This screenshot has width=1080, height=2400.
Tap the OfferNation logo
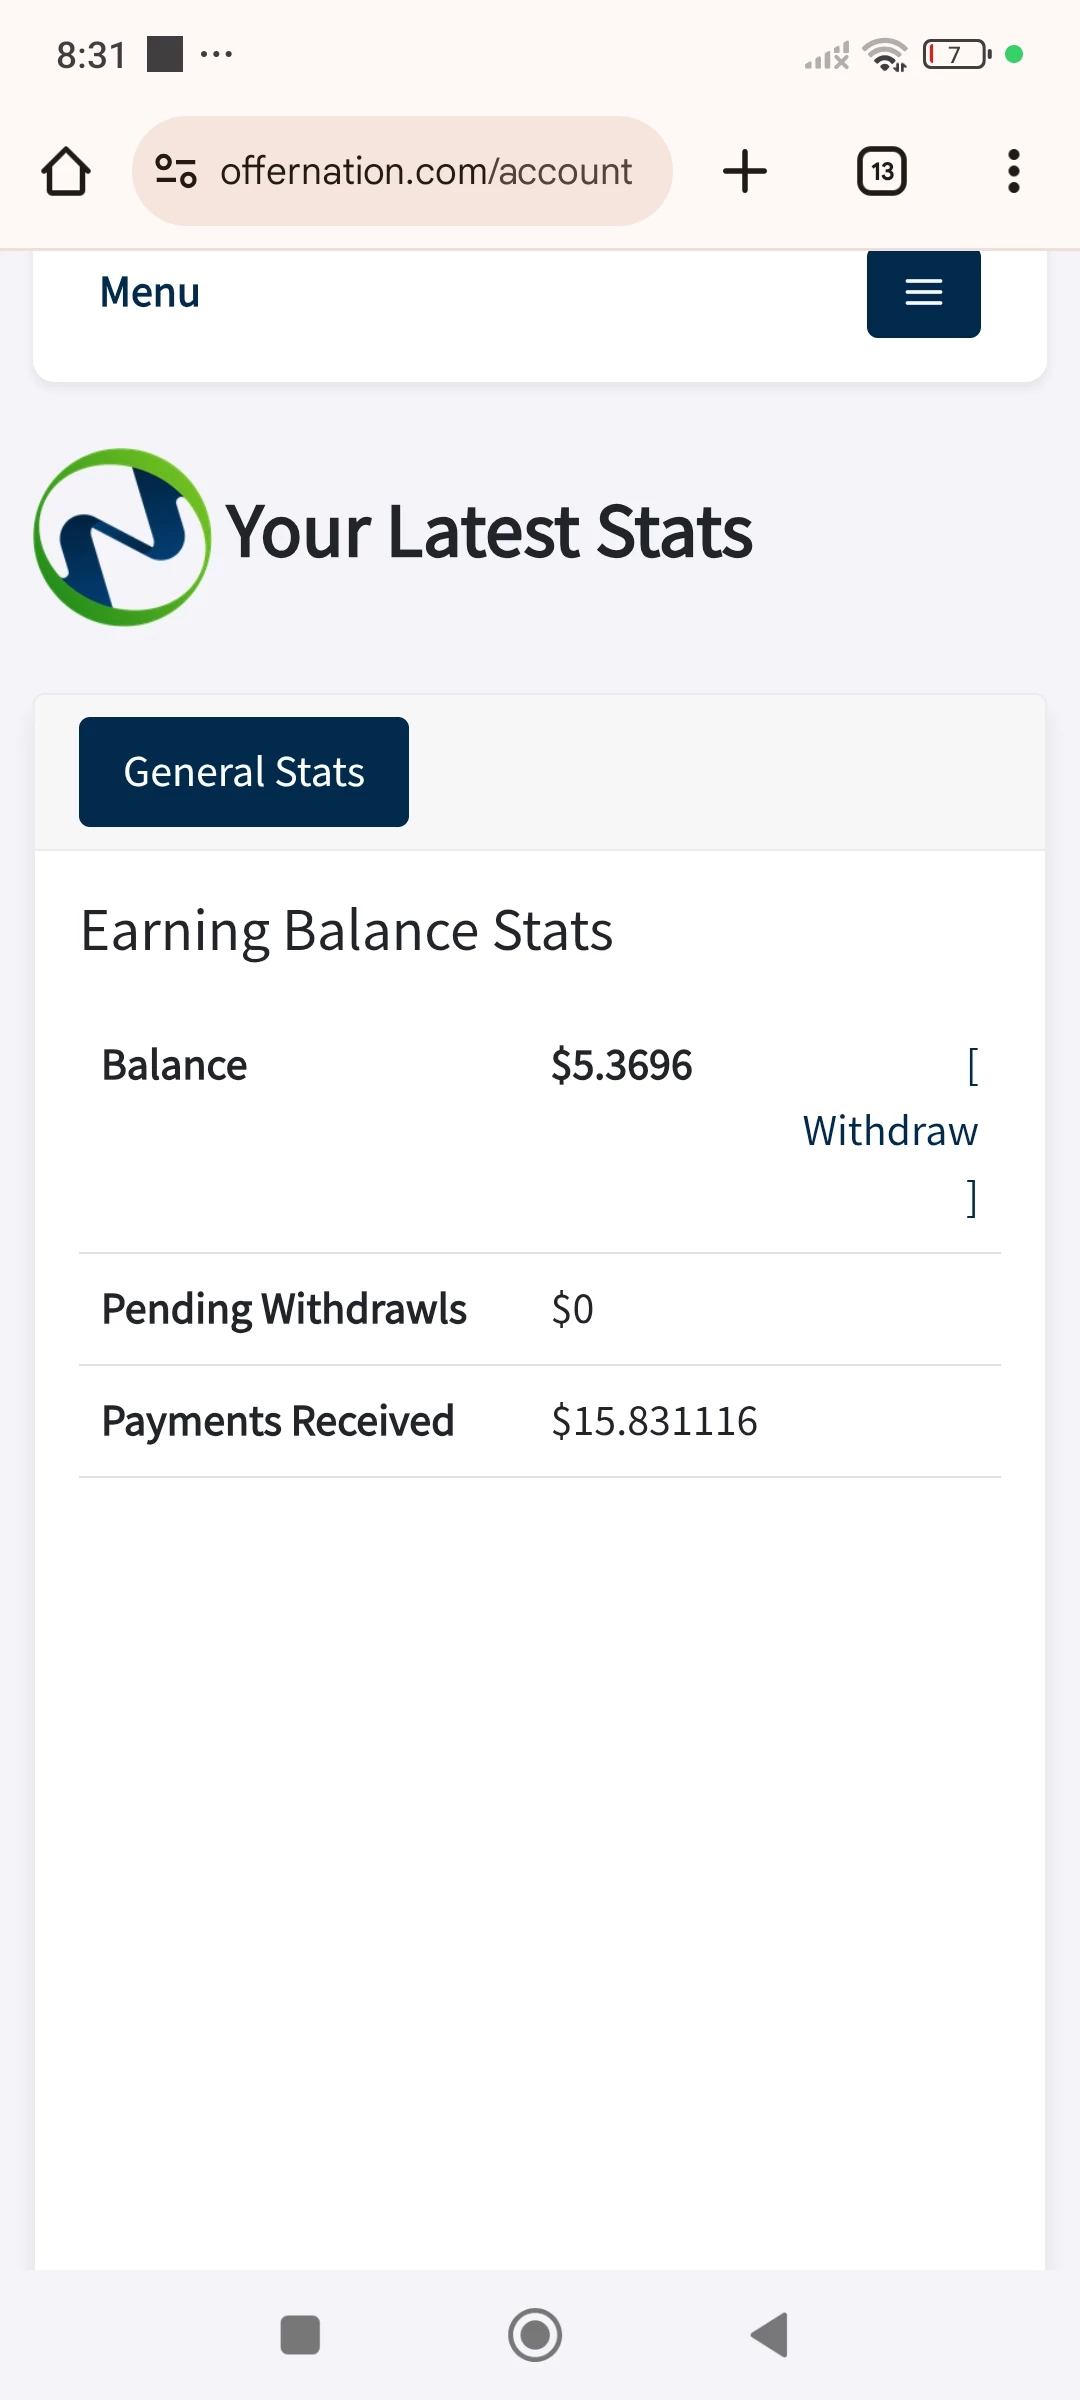click(122, 537)
